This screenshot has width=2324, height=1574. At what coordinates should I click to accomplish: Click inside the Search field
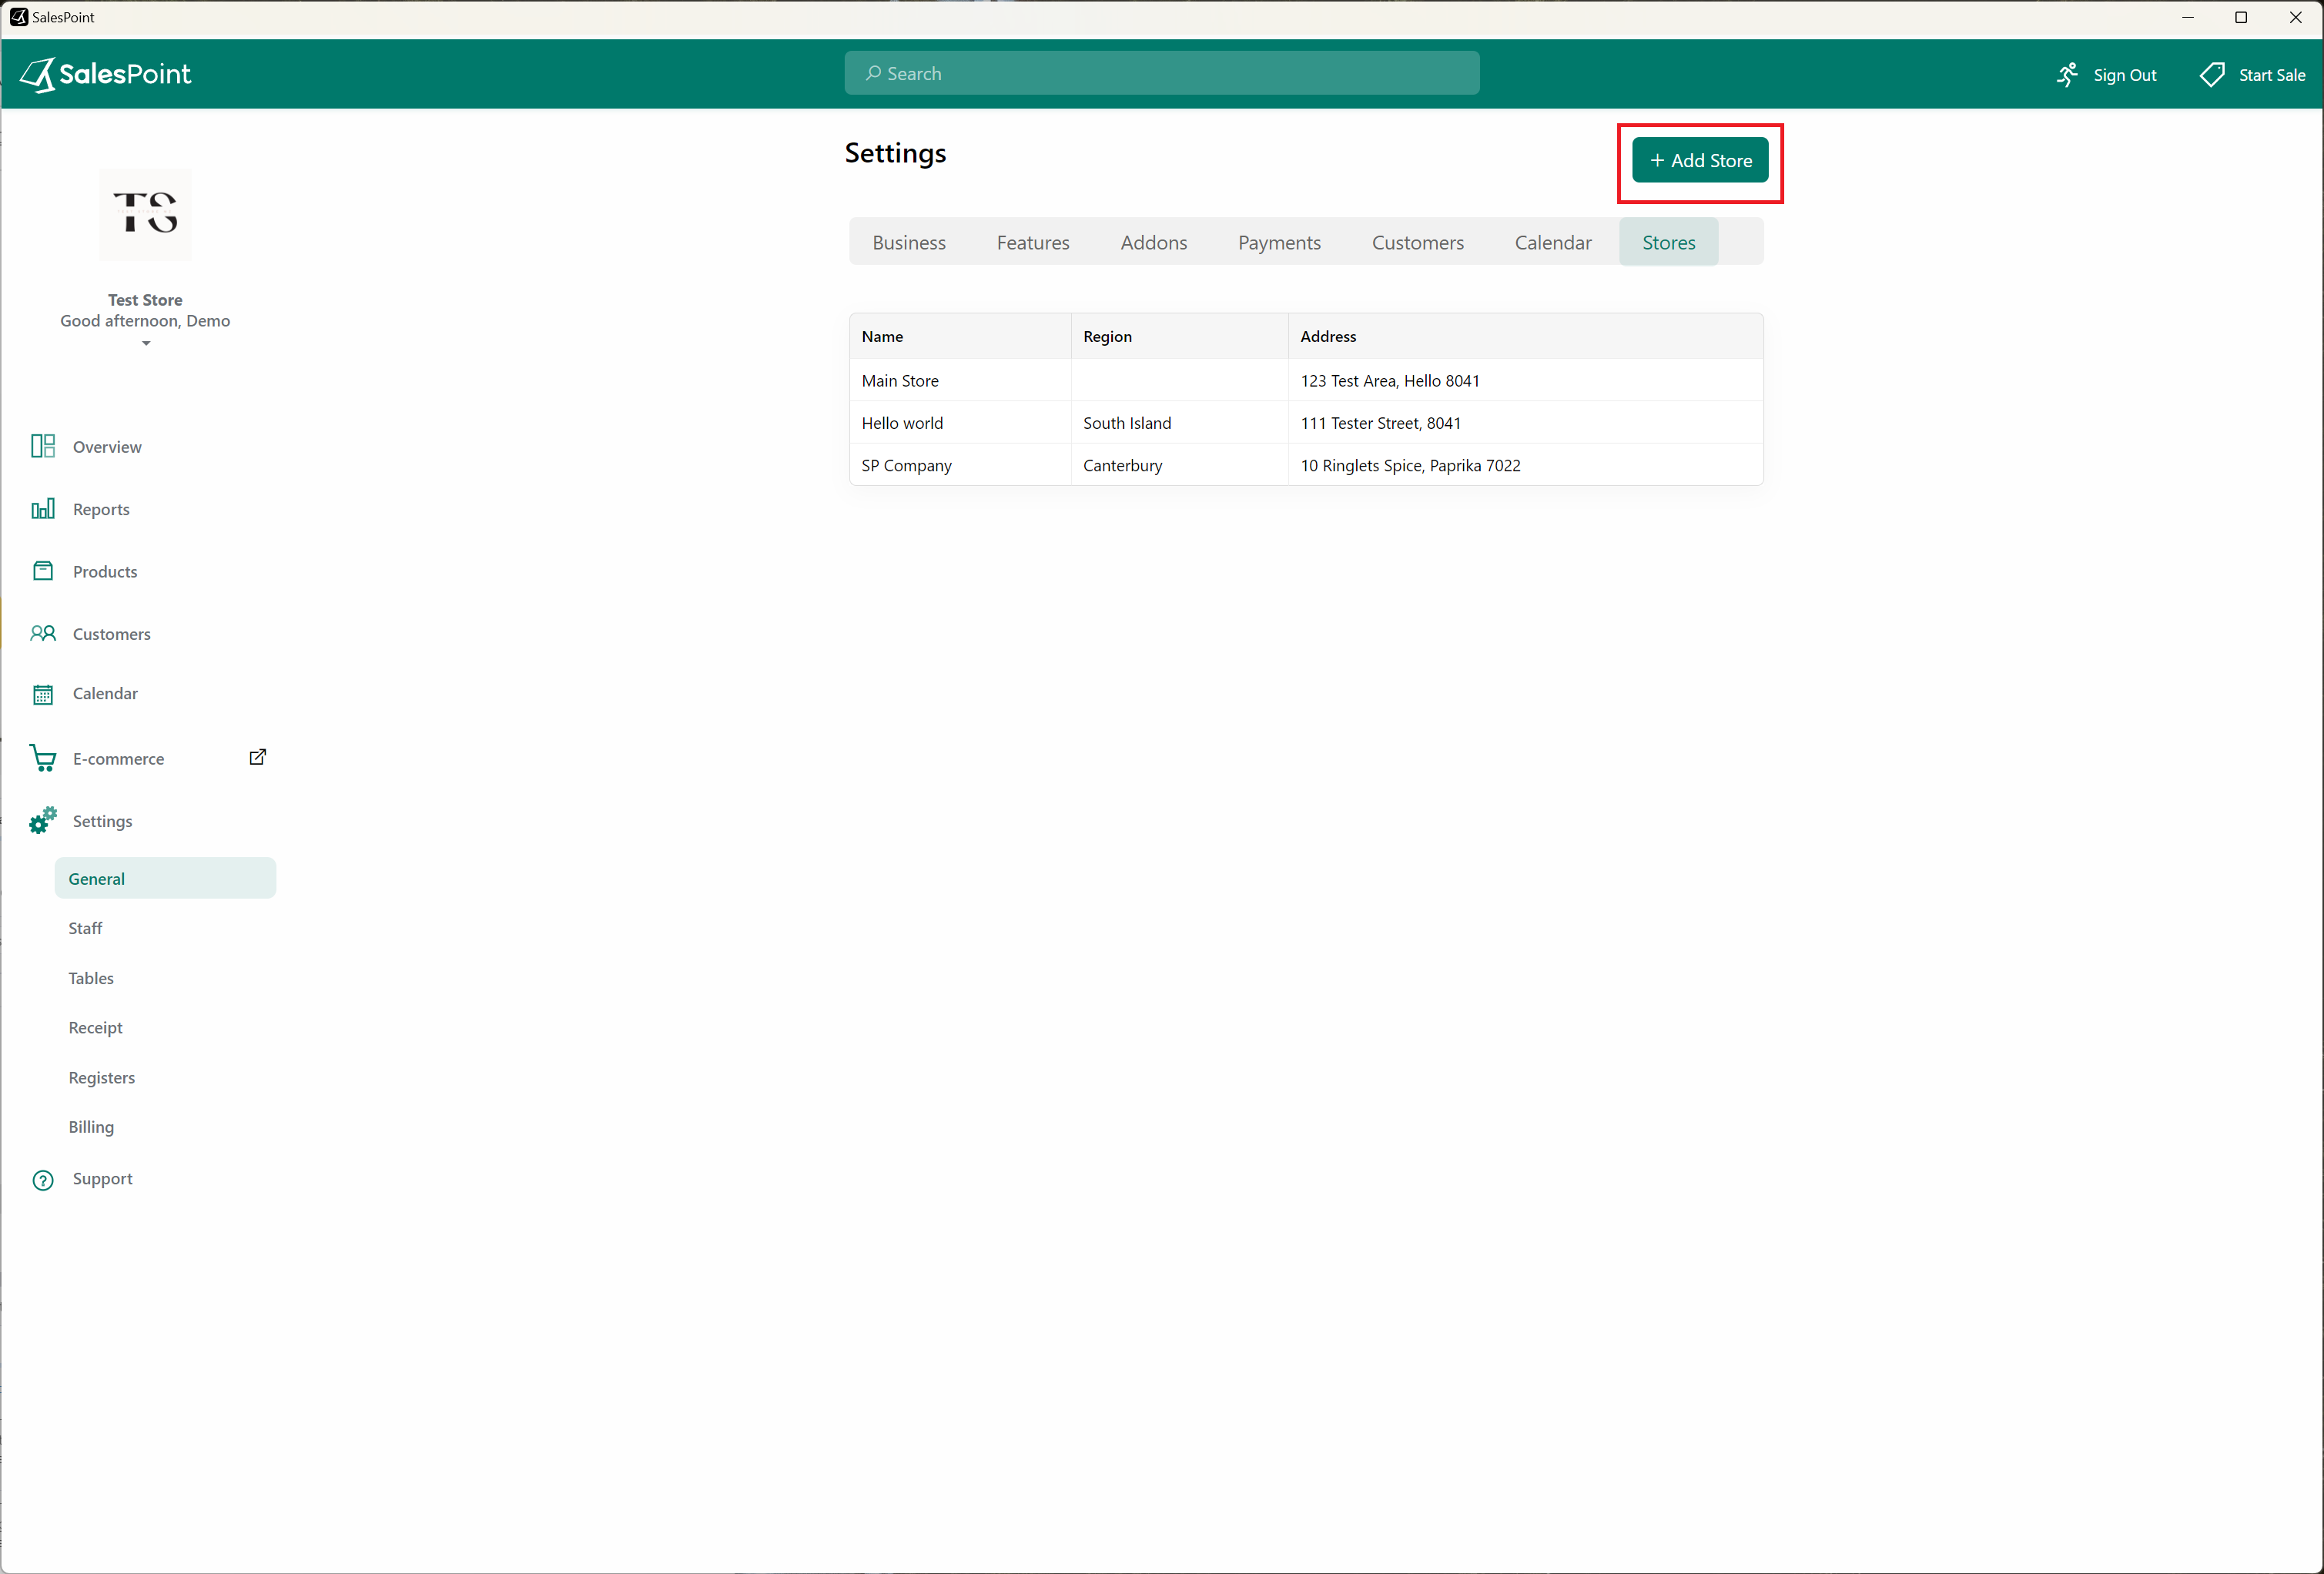pyautogui.click(x=1160, y=73)
